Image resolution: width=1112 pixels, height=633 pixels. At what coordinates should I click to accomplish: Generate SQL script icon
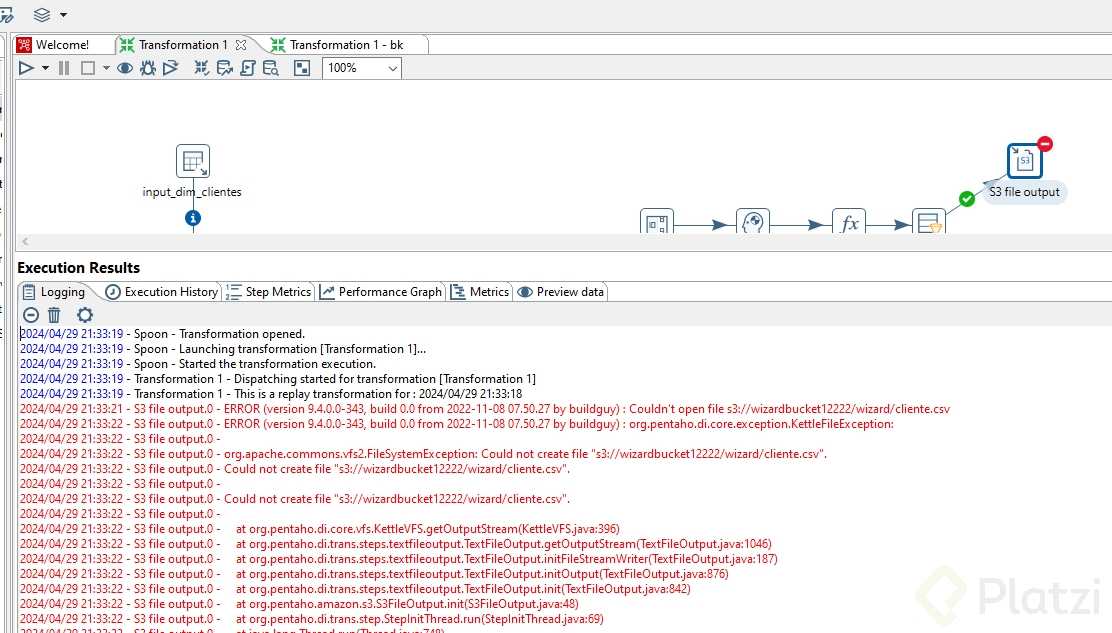pyautogui.click(x=248, y=68)
